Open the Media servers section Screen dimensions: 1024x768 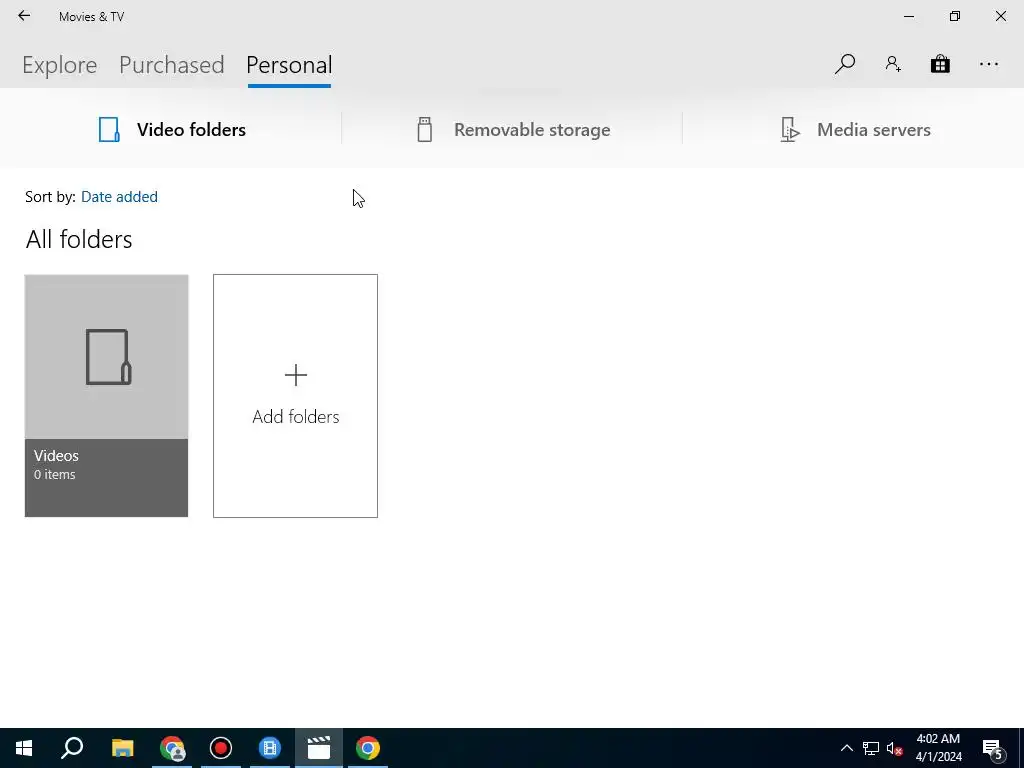click(x=856, y=129)
